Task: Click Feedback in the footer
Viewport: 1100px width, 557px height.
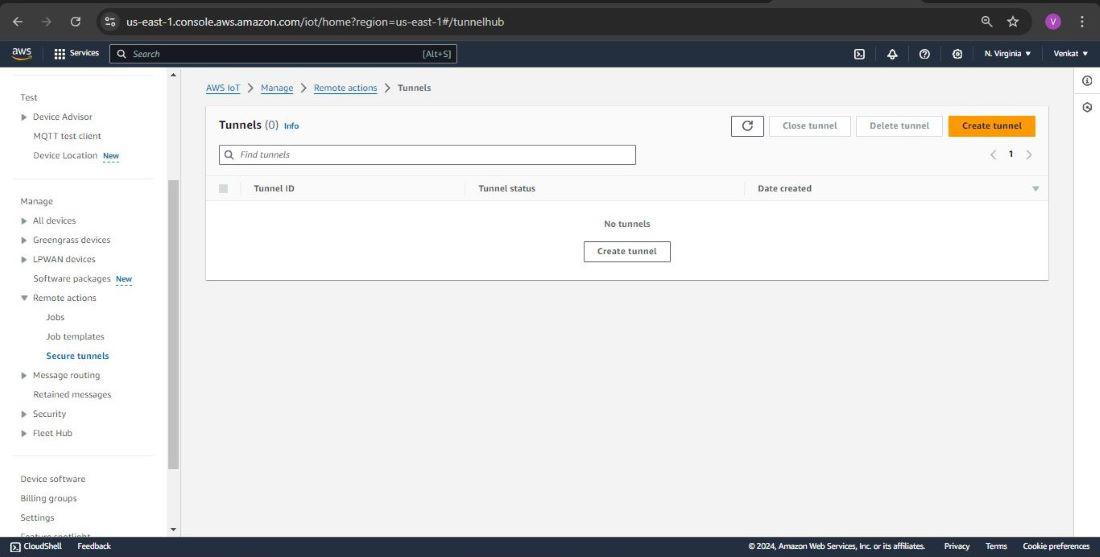Action: point(94,546)
